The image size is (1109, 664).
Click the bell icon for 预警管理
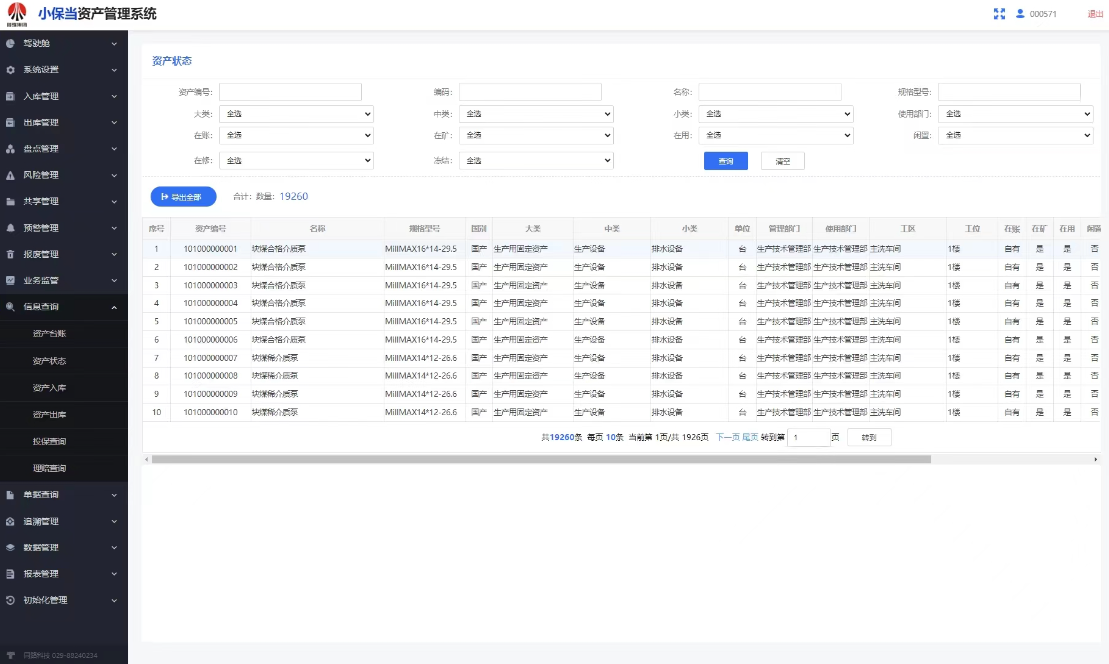(x=10, y=228)
